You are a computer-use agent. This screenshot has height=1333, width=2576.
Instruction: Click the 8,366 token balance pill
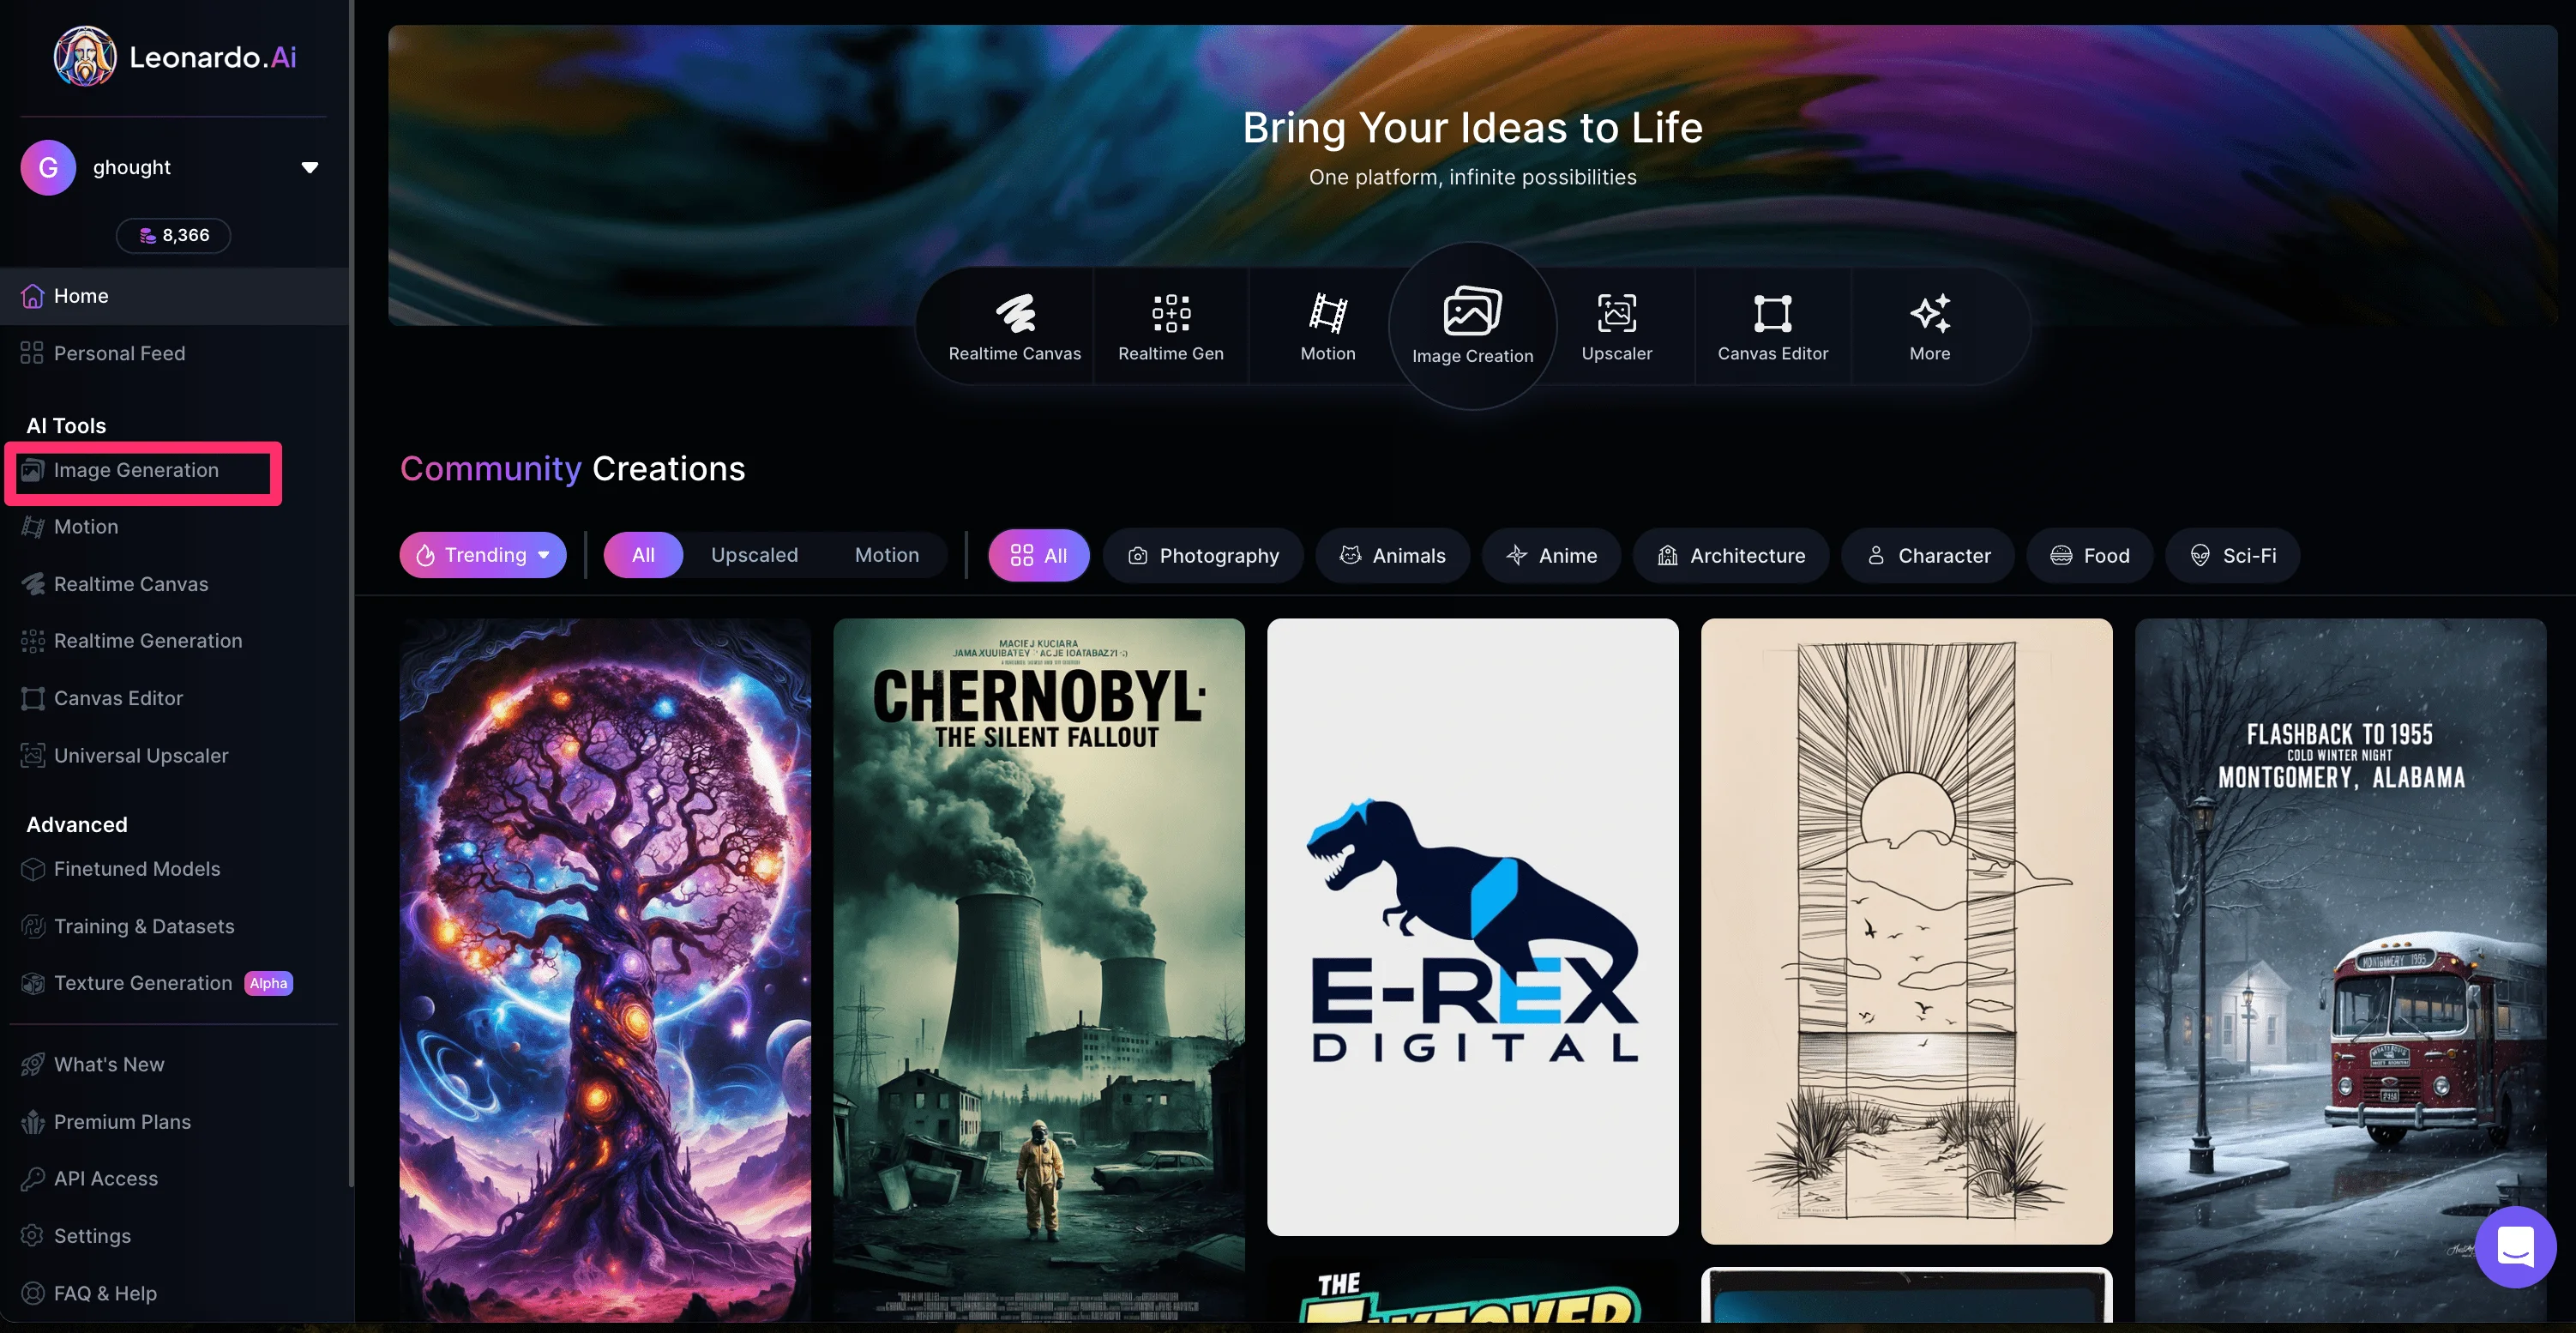pyautogui.click(x=174, y=235)
